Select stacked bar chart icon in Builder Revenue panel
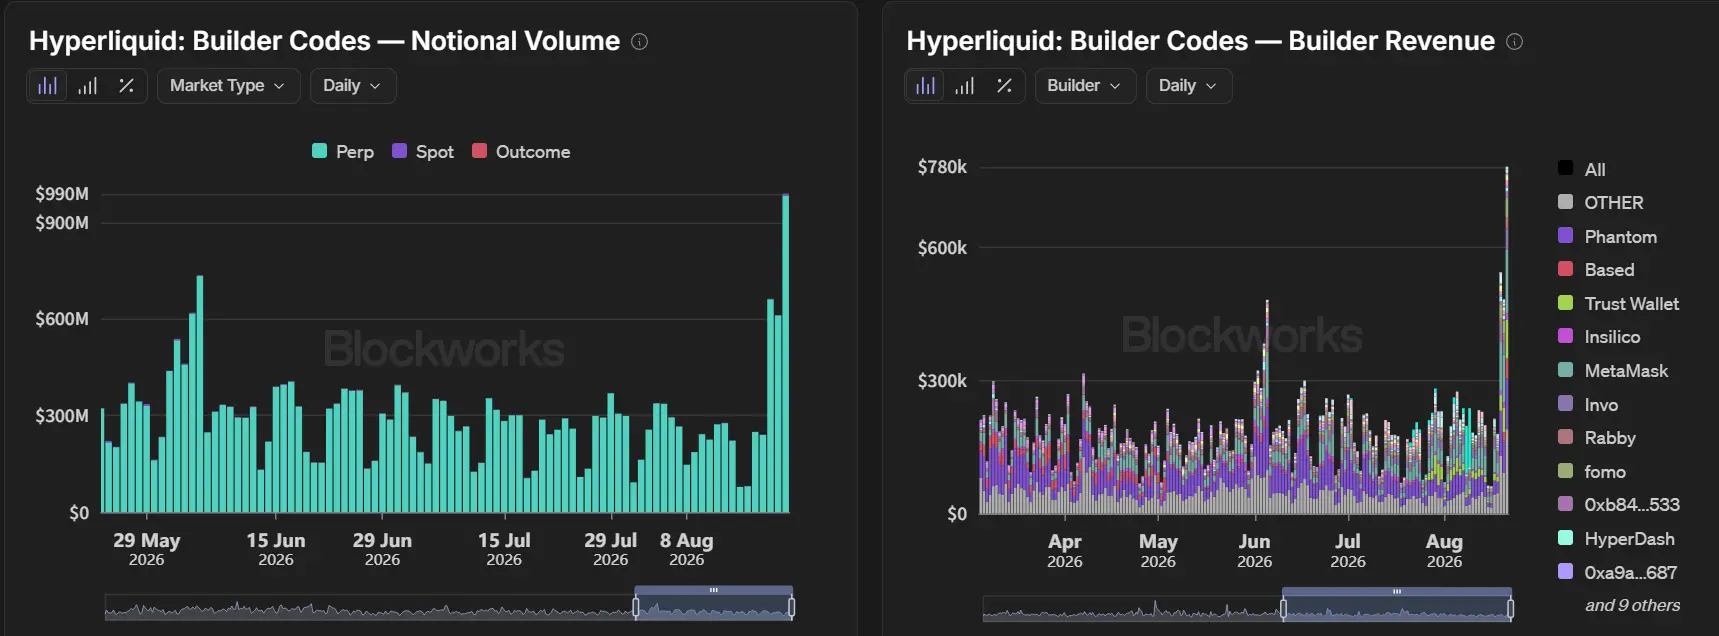 click(965, 86)
